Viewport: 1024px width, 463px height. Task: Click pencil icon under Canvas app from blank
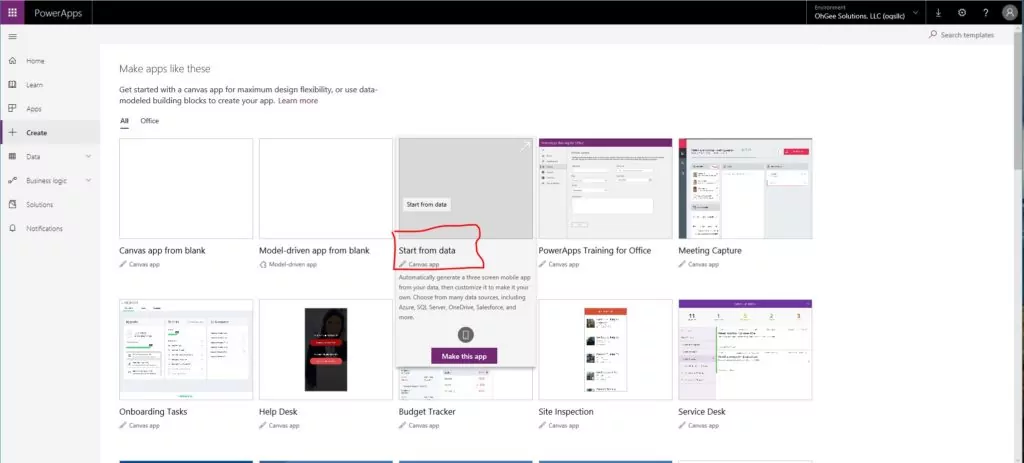[123, 264]
